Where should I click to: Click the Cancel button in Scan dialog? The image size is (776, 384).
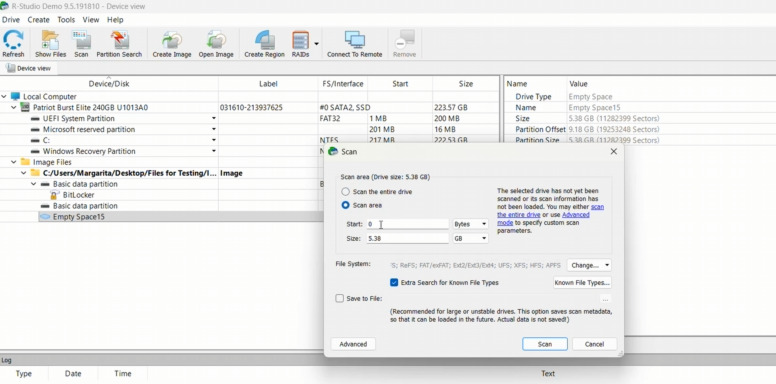(x=594, y=344)
